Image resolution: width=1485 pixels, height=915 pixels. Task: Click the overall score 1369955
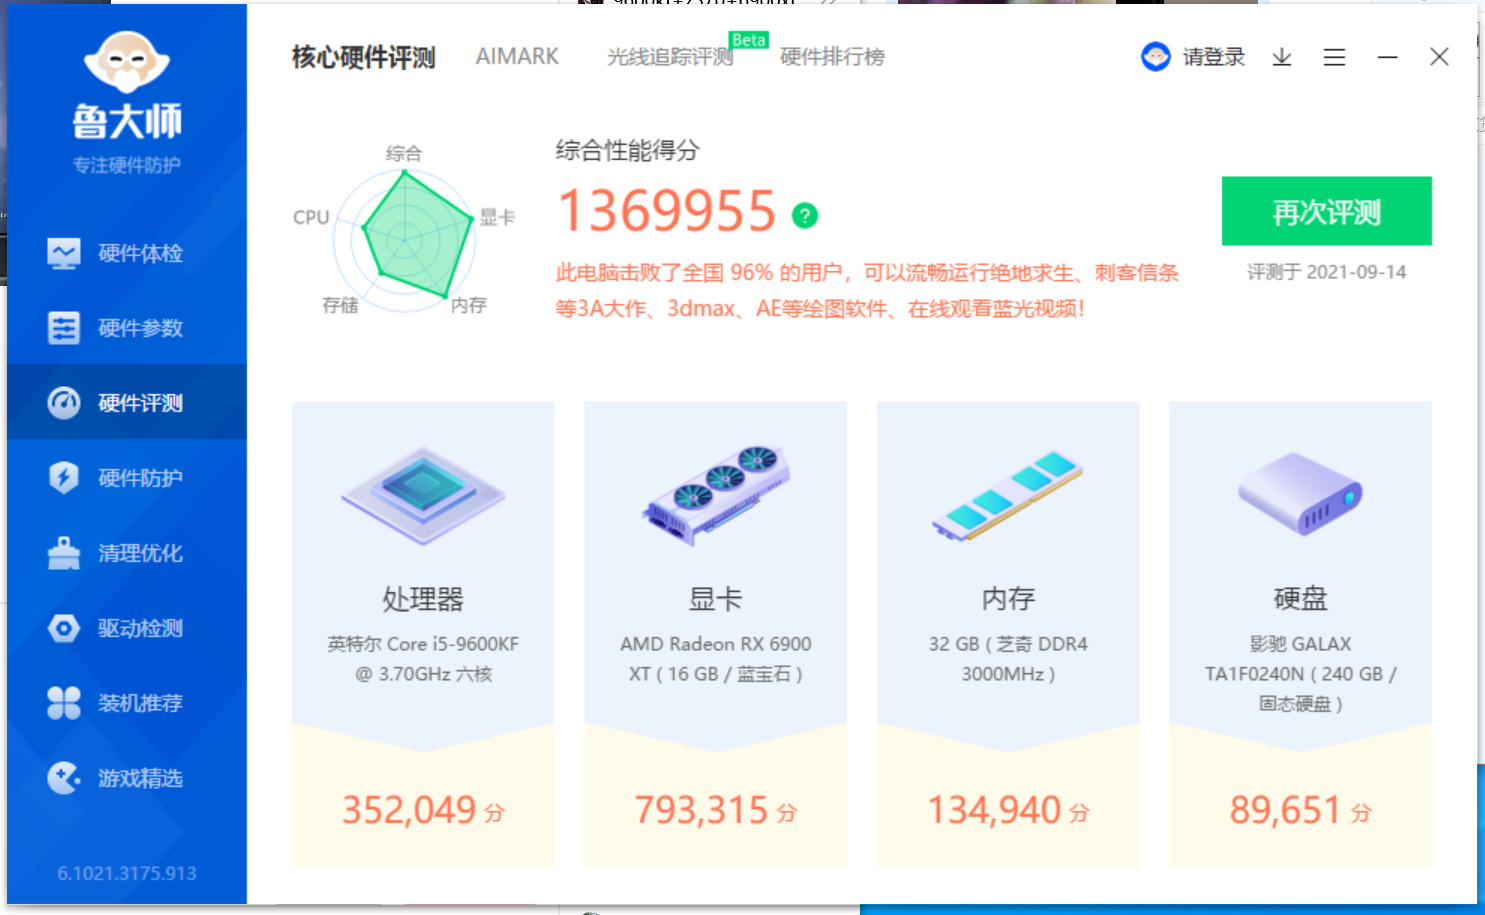(x=667, y=211)
